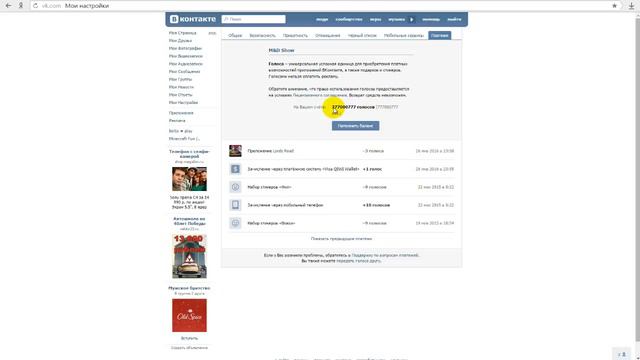Select the bottom sticker set purchase icon
Image resolution: width=640 pixels, height=360 pixels.
235,223
